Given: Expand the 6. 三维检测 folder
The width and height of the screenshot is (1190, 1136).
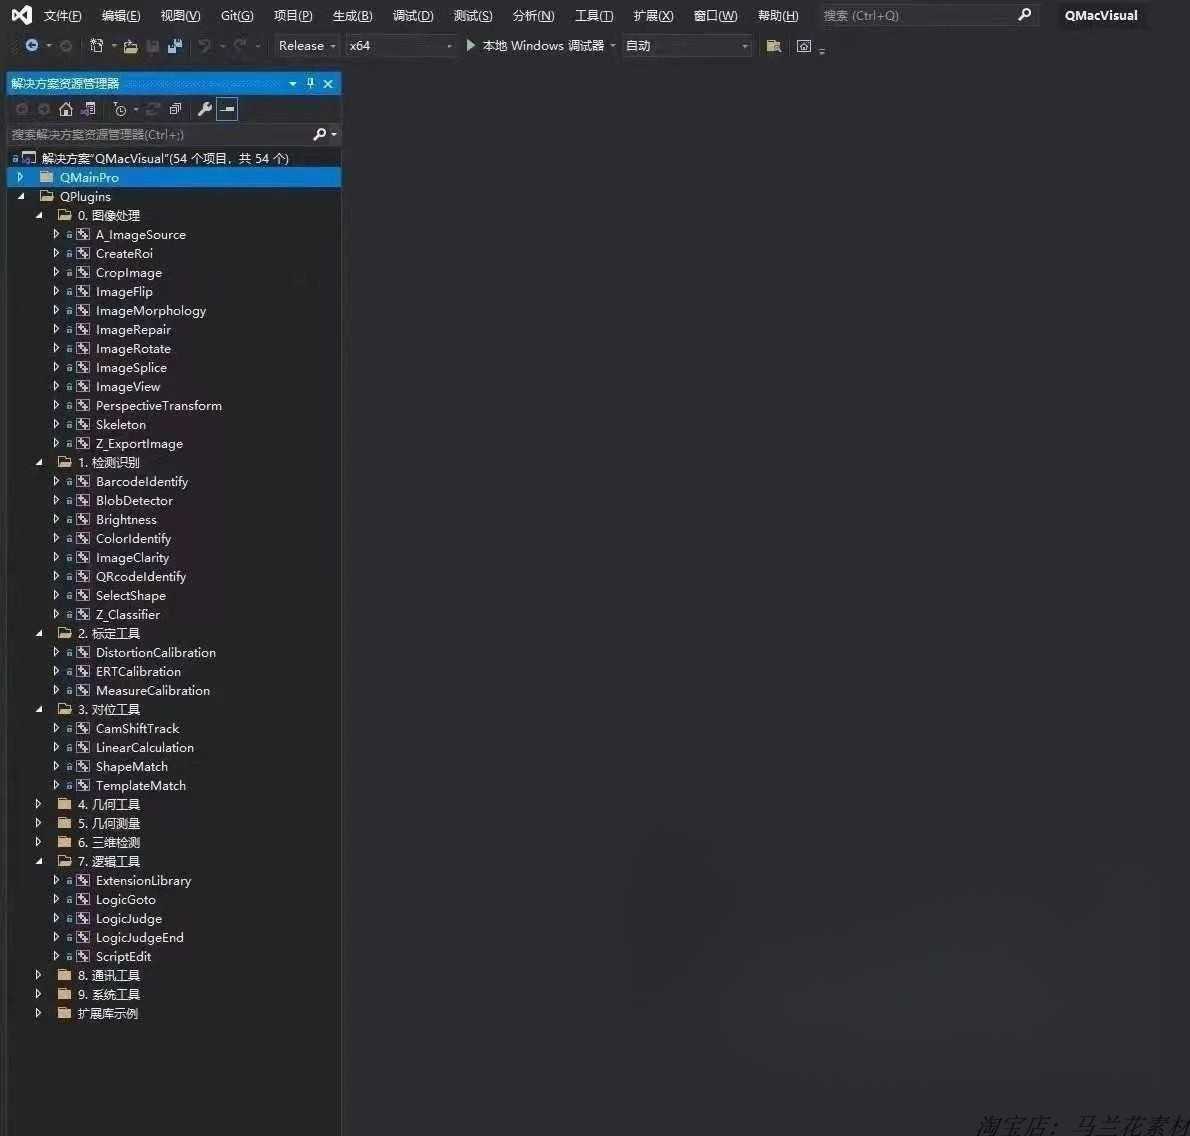Looking at the screenshot, I should pyautogui.click(x=39, y=842).
